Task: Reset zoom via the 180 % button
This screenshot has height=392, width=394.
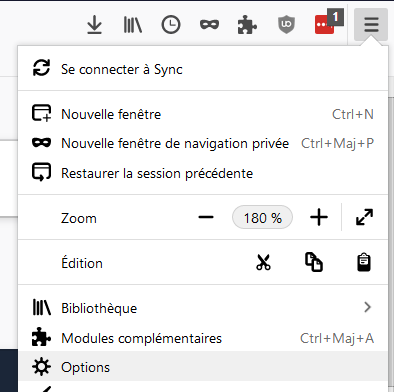Action: [x=262, y=217]
